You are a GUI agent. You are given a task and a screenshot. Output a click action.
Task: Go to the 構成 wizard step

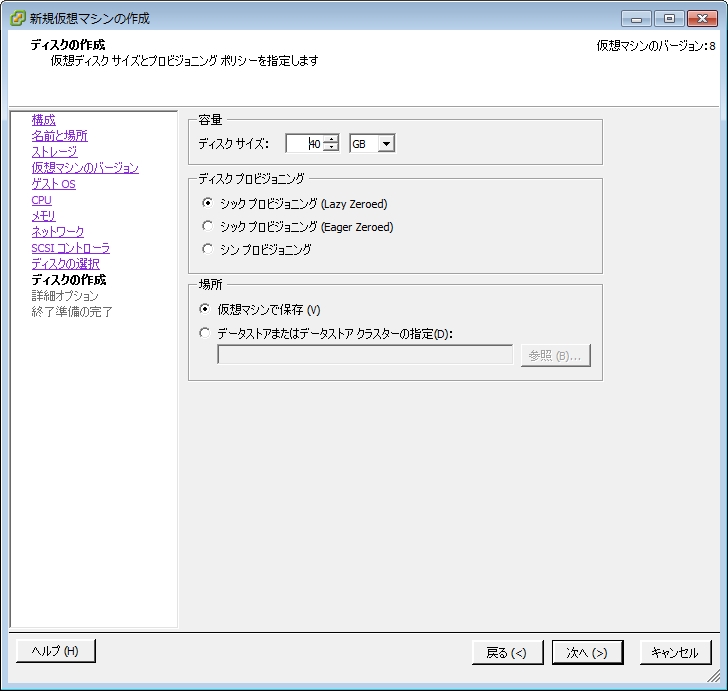click(44, 120)
